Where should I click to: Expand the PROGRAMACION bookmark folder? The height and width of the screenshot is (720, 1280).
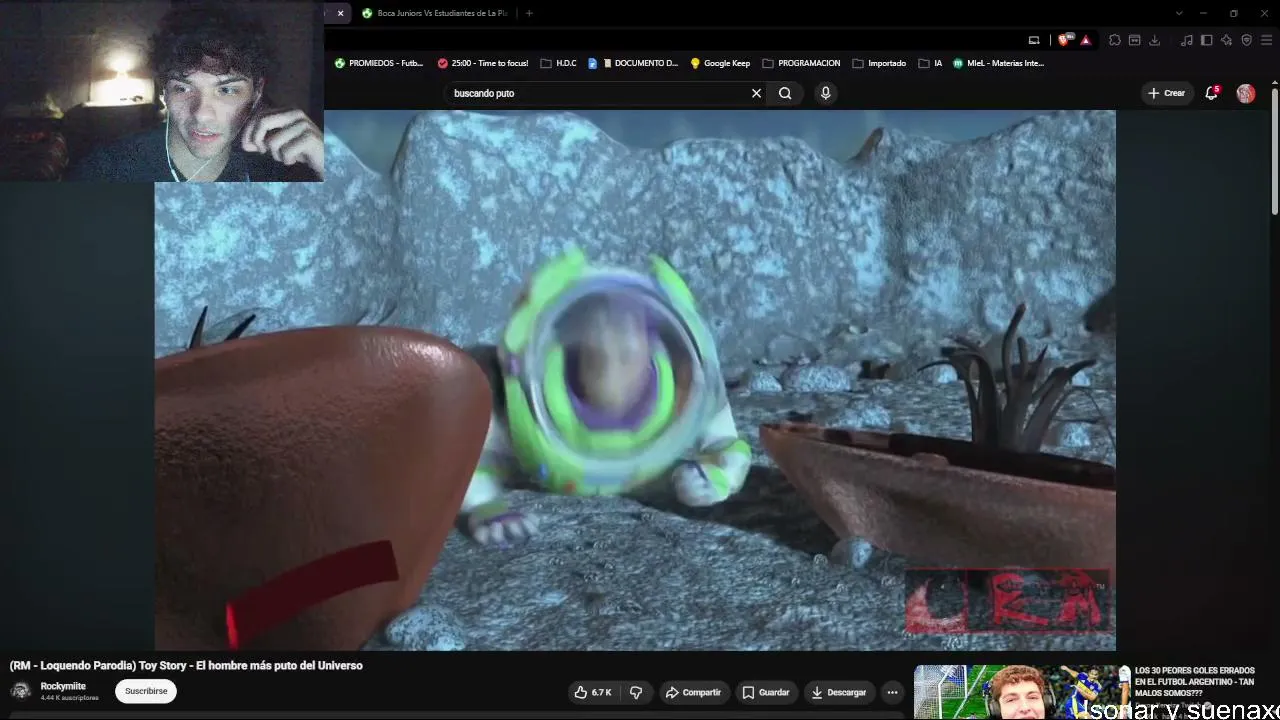coord(801,63)
